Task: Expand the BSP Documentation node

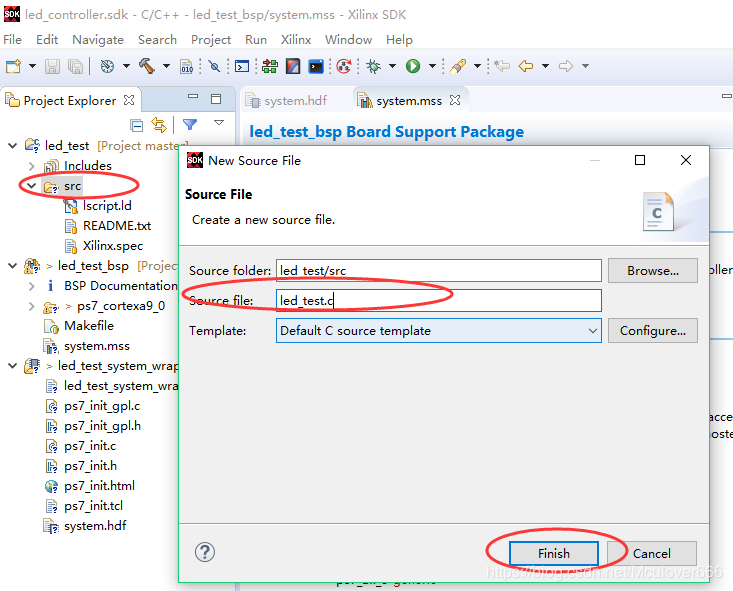Action: pos(31,286)
